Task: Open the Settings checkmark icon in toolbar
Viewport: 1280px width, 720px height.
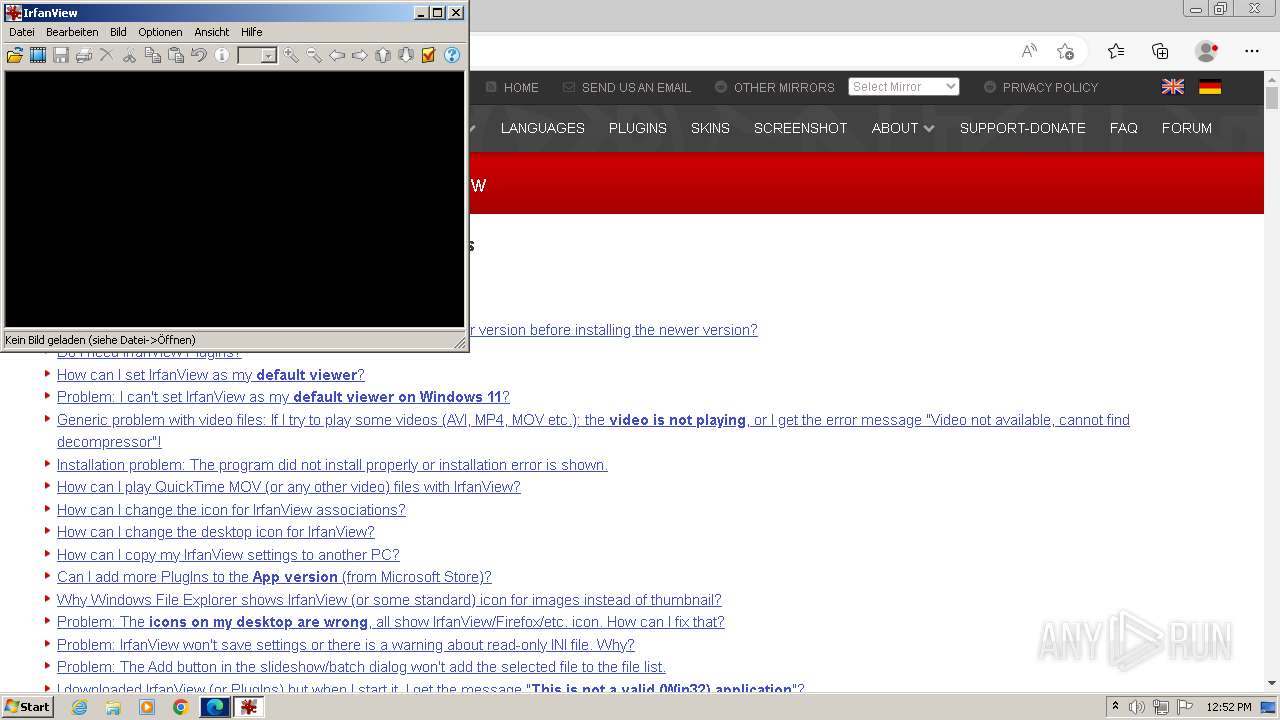Action: point(429,55)
